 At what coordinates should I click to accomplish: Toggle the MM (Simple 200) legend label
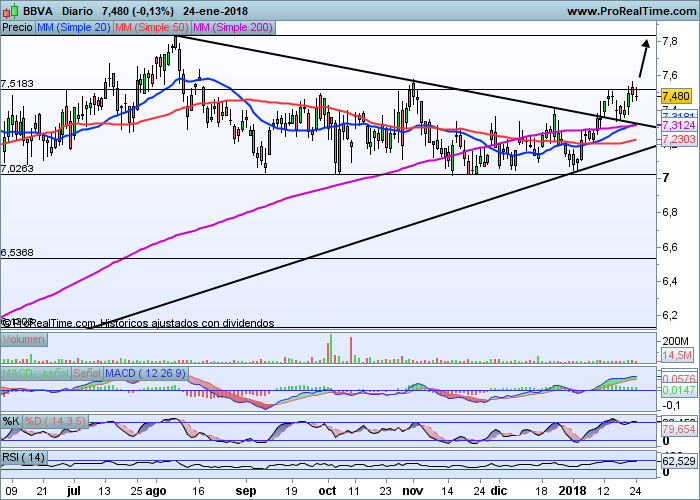coord(231,28)
